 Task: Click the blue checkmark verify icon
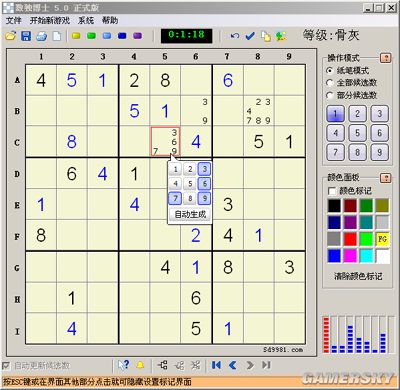pos(250,36)
